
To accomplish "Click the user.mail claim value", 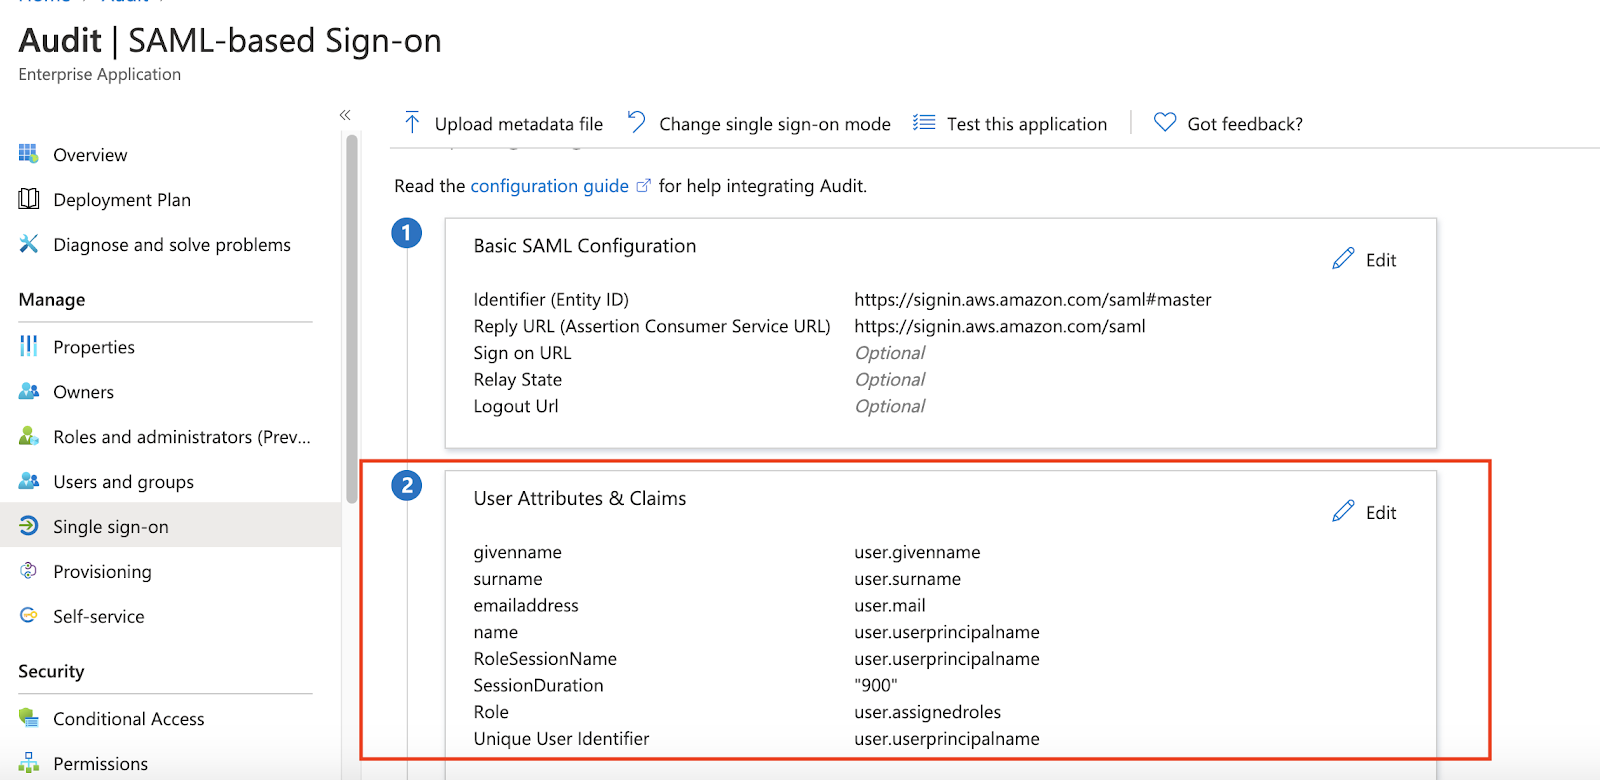I will tap(890, 605).
